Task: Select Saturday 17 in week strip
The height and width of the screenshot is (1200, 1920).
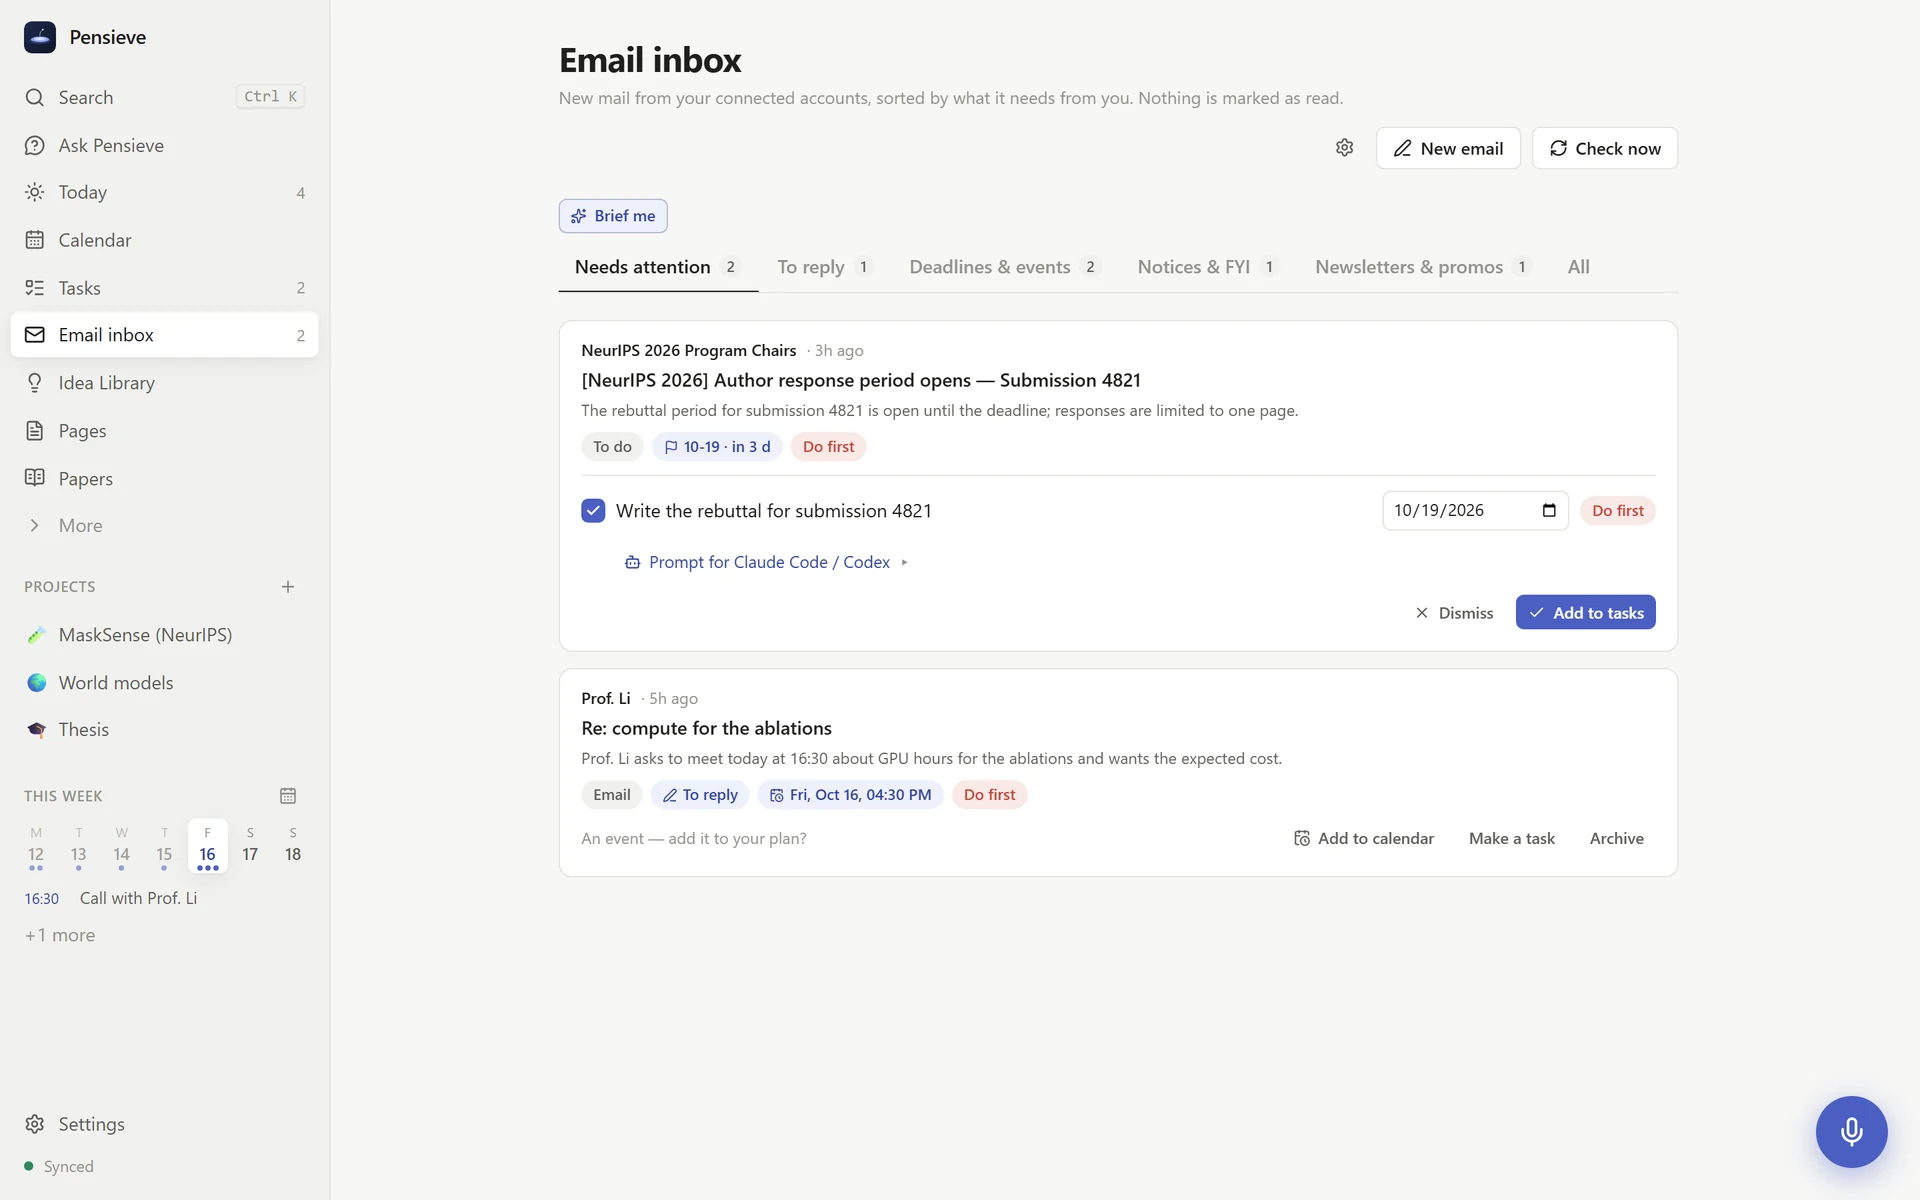Action: pos(250,847)
